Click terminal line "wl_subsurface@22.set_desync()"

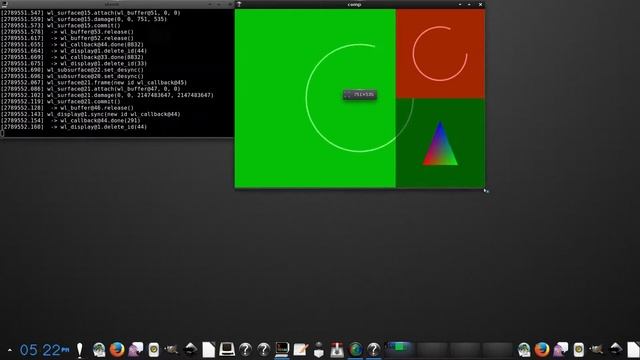coord(95,70)
